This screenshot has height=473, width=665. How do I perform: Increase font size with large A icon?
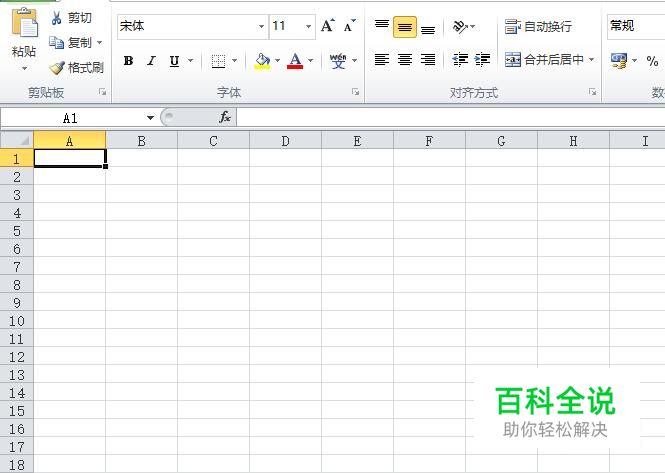327,26
